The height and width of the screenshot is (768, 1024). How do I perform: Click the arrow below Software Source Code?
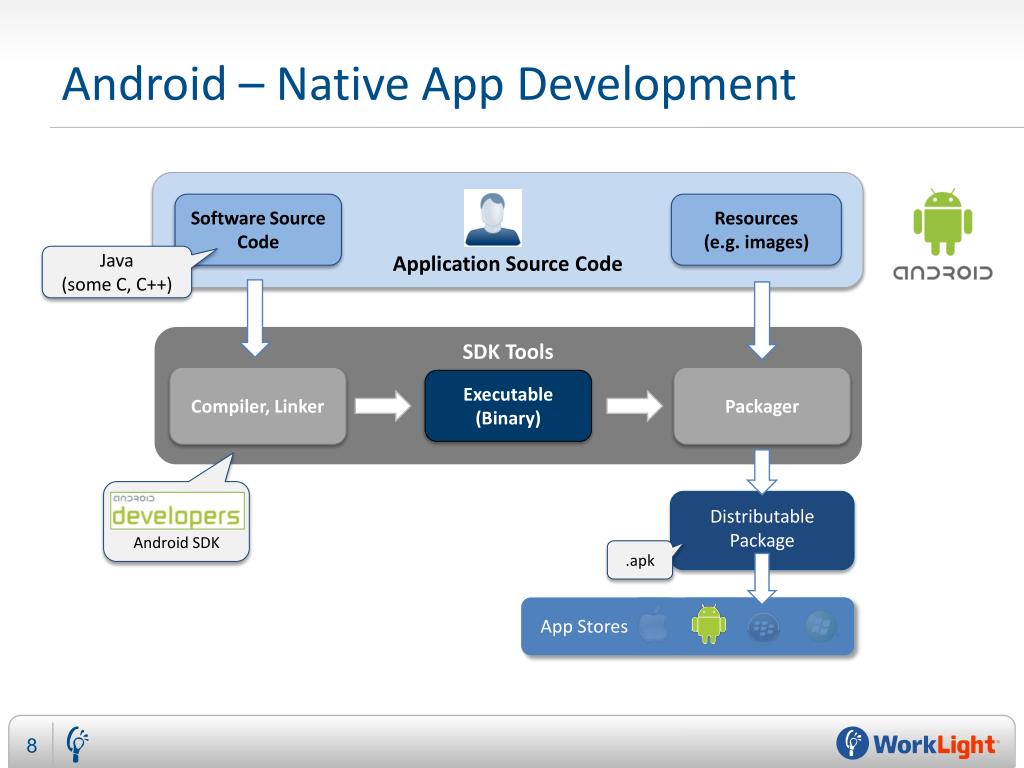pos(255,318)
